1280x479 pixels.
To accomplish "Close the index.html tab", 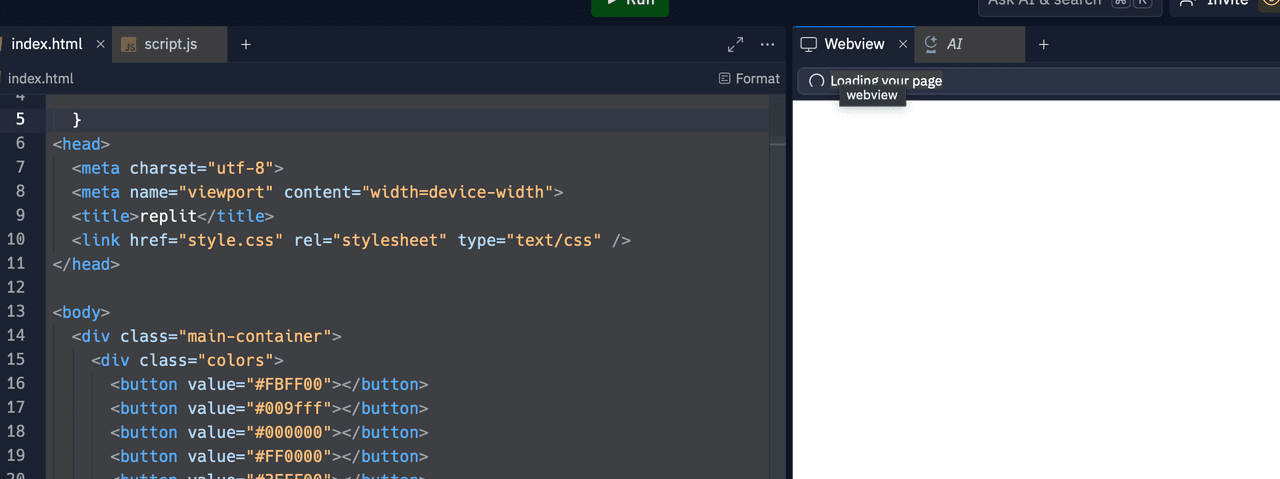I will pyautogui.click(x=100, y=44).
